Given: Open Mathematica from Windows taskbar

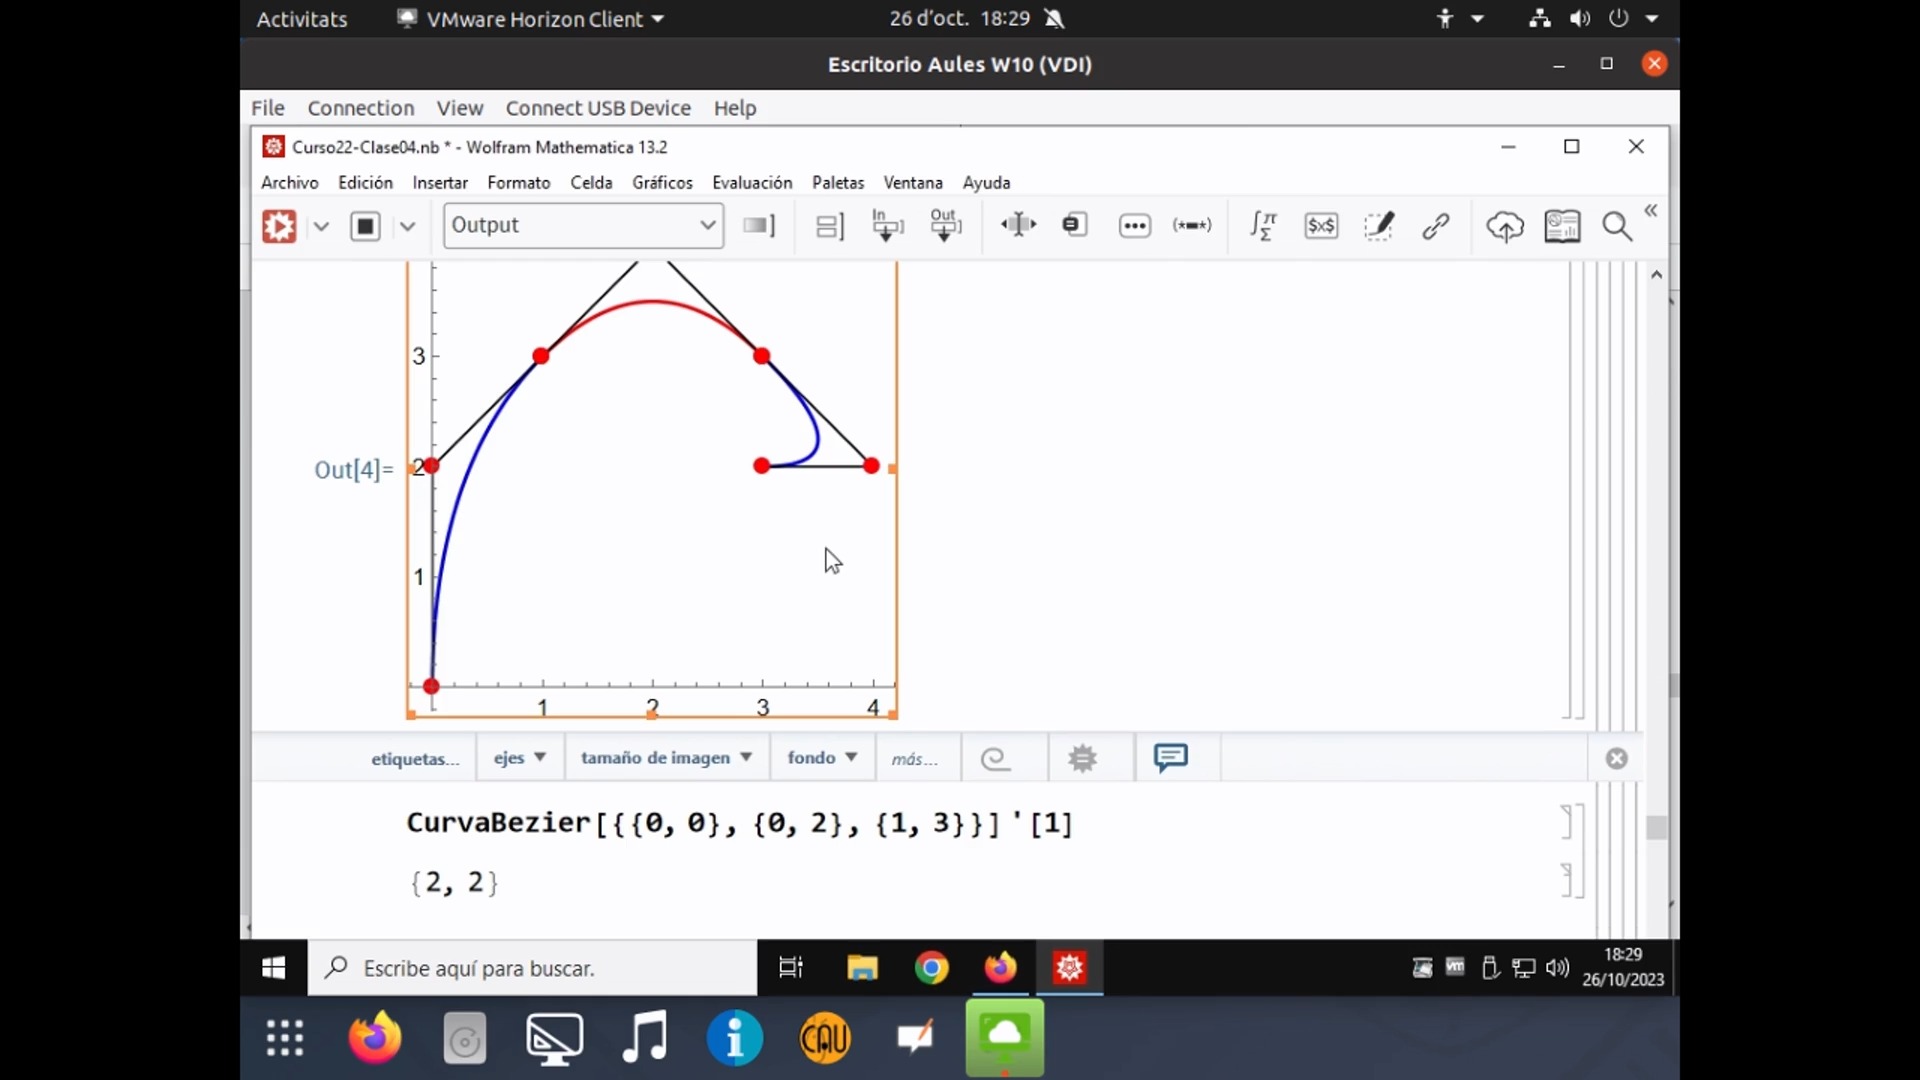Looking at the screenshot, I should [x=1070, y=968].
